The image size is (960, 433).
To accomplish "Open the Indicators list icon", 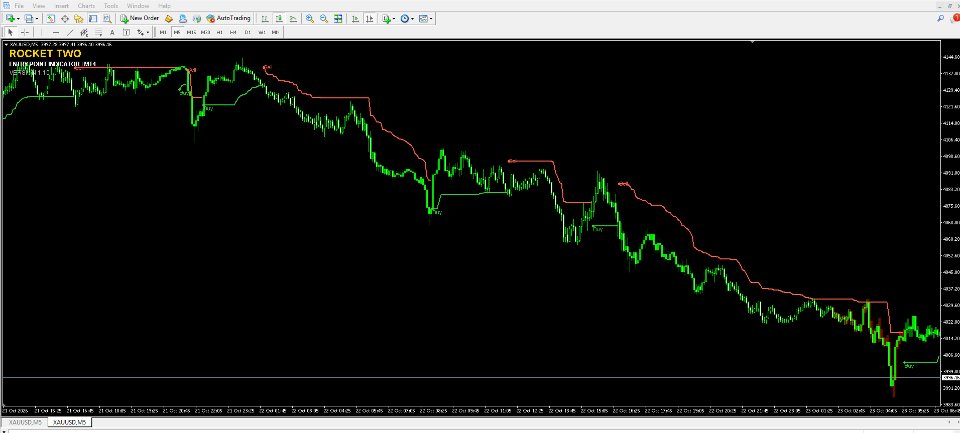I will click(386, 18).
